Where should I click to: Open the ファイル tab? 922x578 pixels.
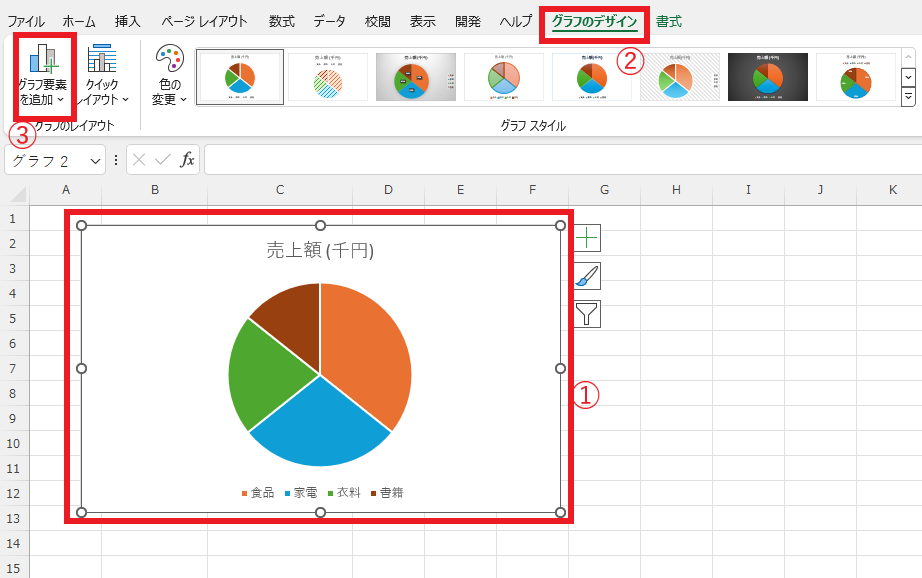pyautogui.click(x=26, y=22)
